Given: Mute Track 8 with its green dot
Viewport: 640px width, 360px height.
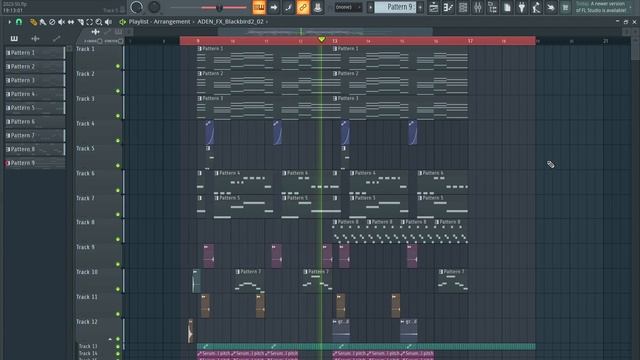Looking at the screenshot, I should click(118, 240).
